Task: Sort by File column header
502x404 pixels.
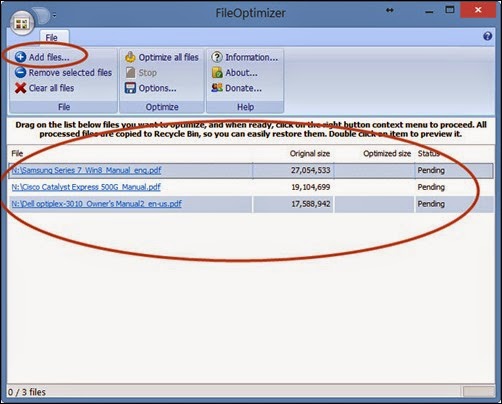Action: 17,153
